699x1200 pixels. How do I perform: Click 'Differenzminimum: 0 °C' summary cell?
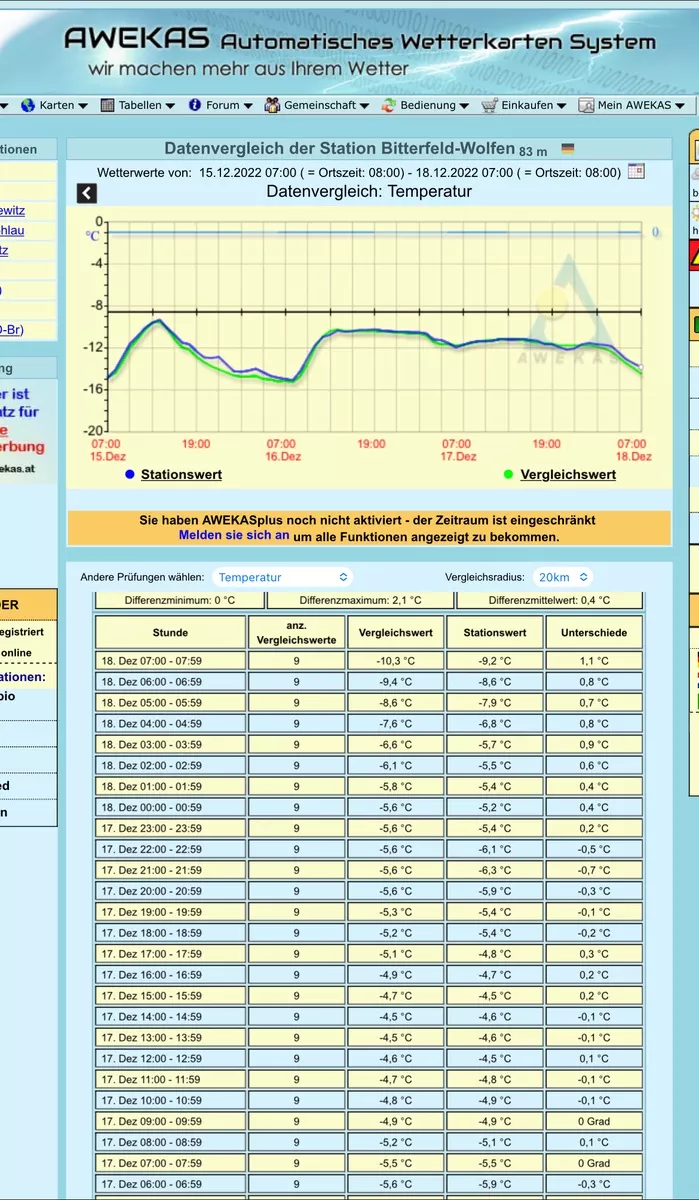tap(180, 600)
